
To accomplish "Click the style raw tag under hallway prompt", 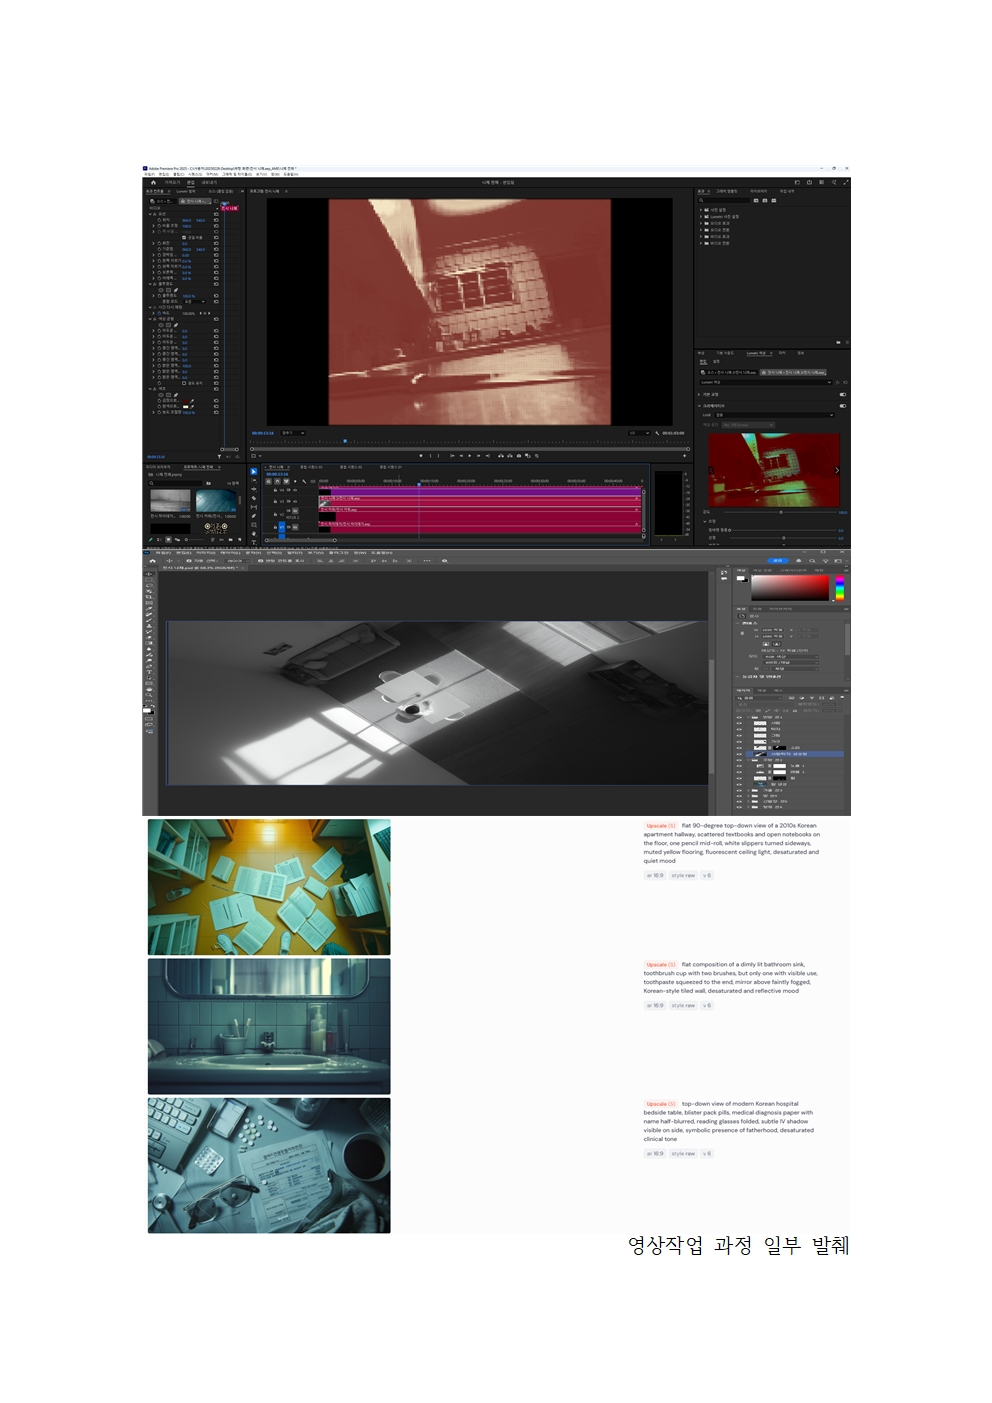I will pyautogui.click(x=683, y=875).
